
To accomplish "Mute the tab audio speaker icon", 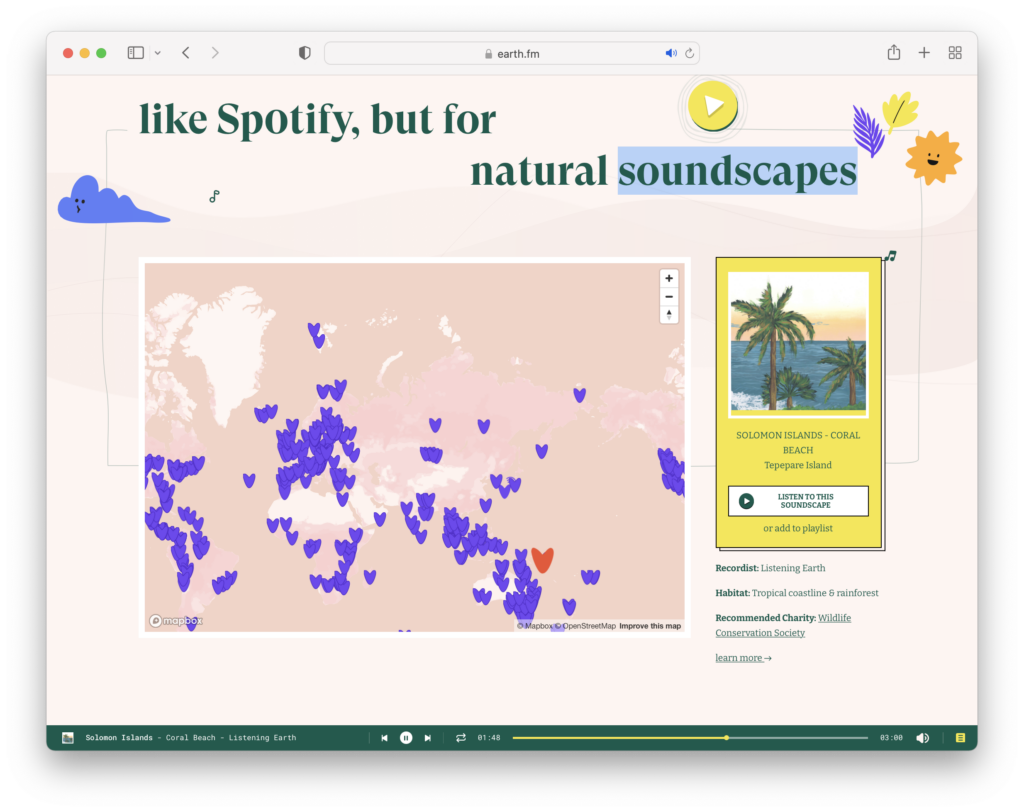I will point(671,54).
